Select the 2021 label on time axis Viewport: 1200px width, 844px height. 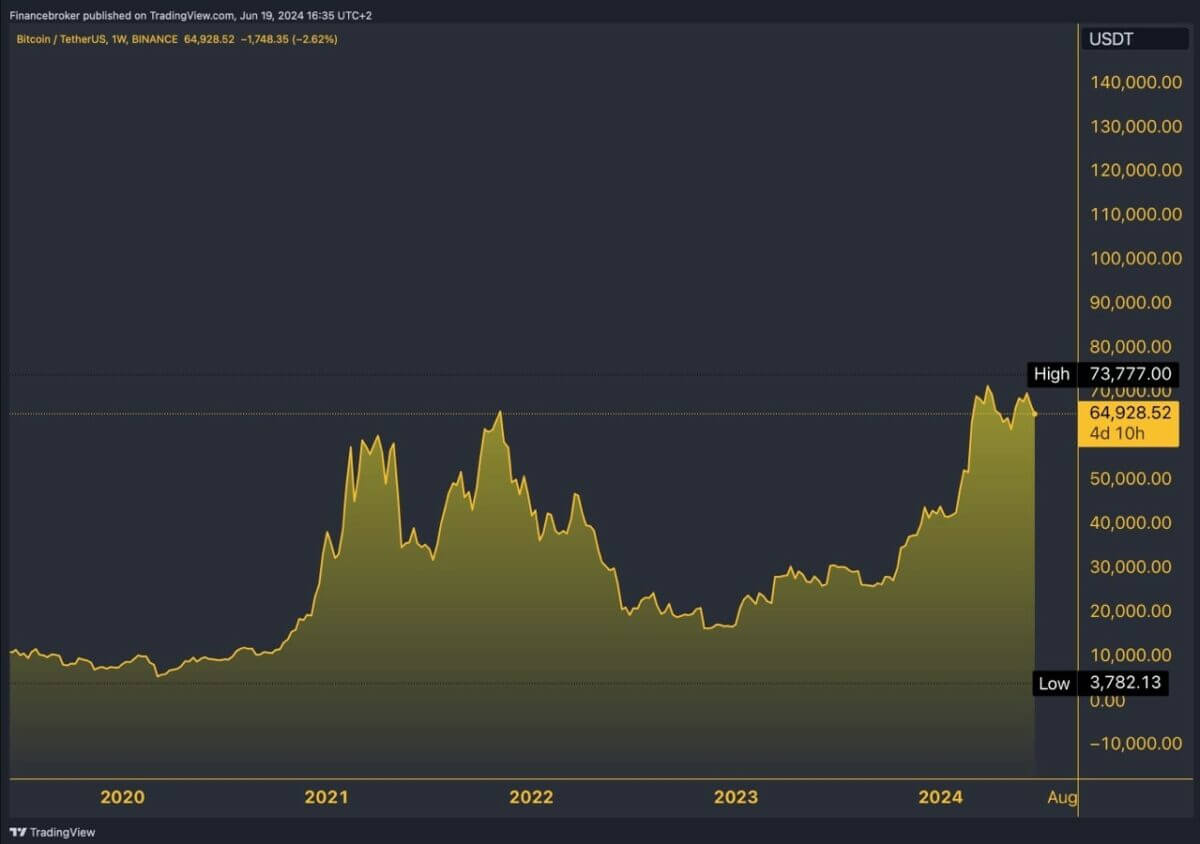point(326,797)
